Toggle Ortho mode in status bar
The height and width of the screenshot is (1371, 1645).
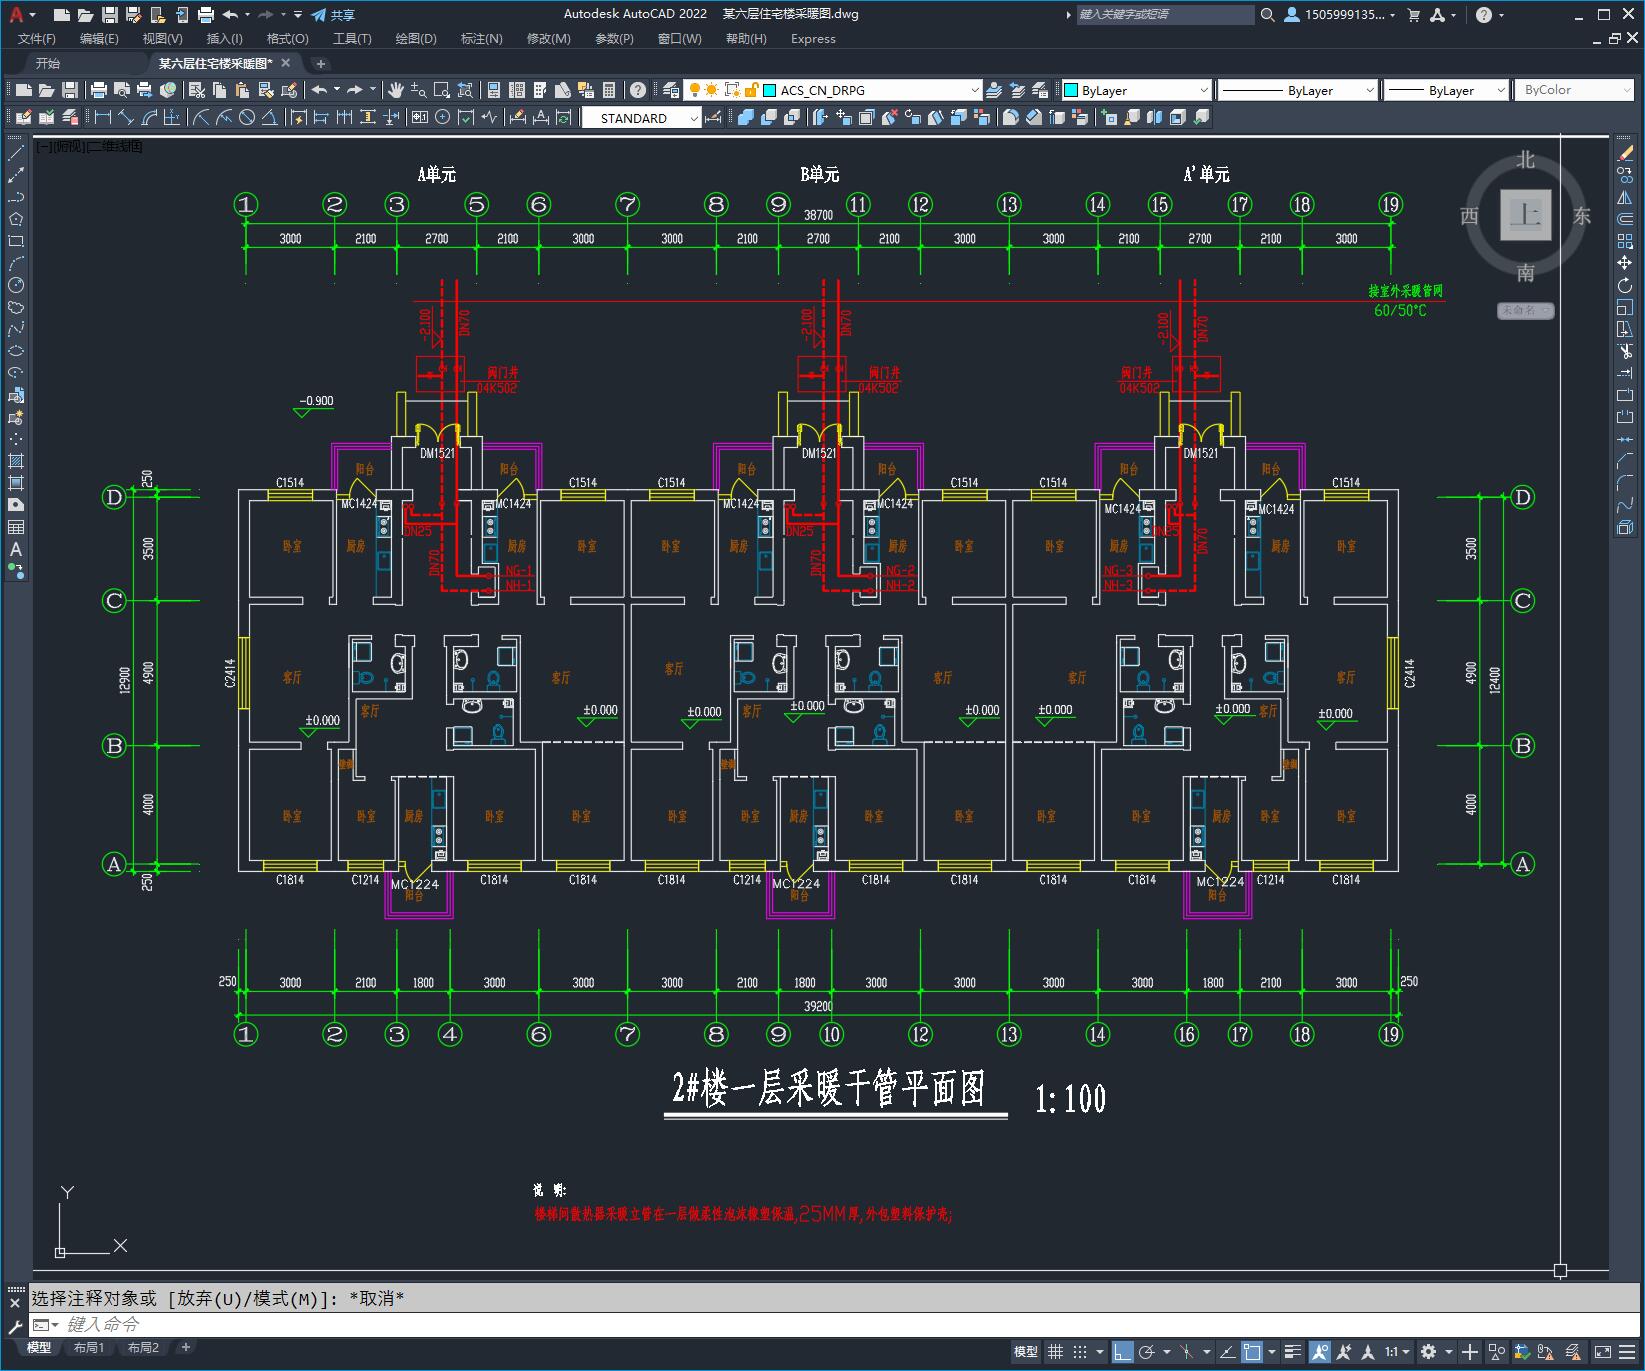1122,1352
